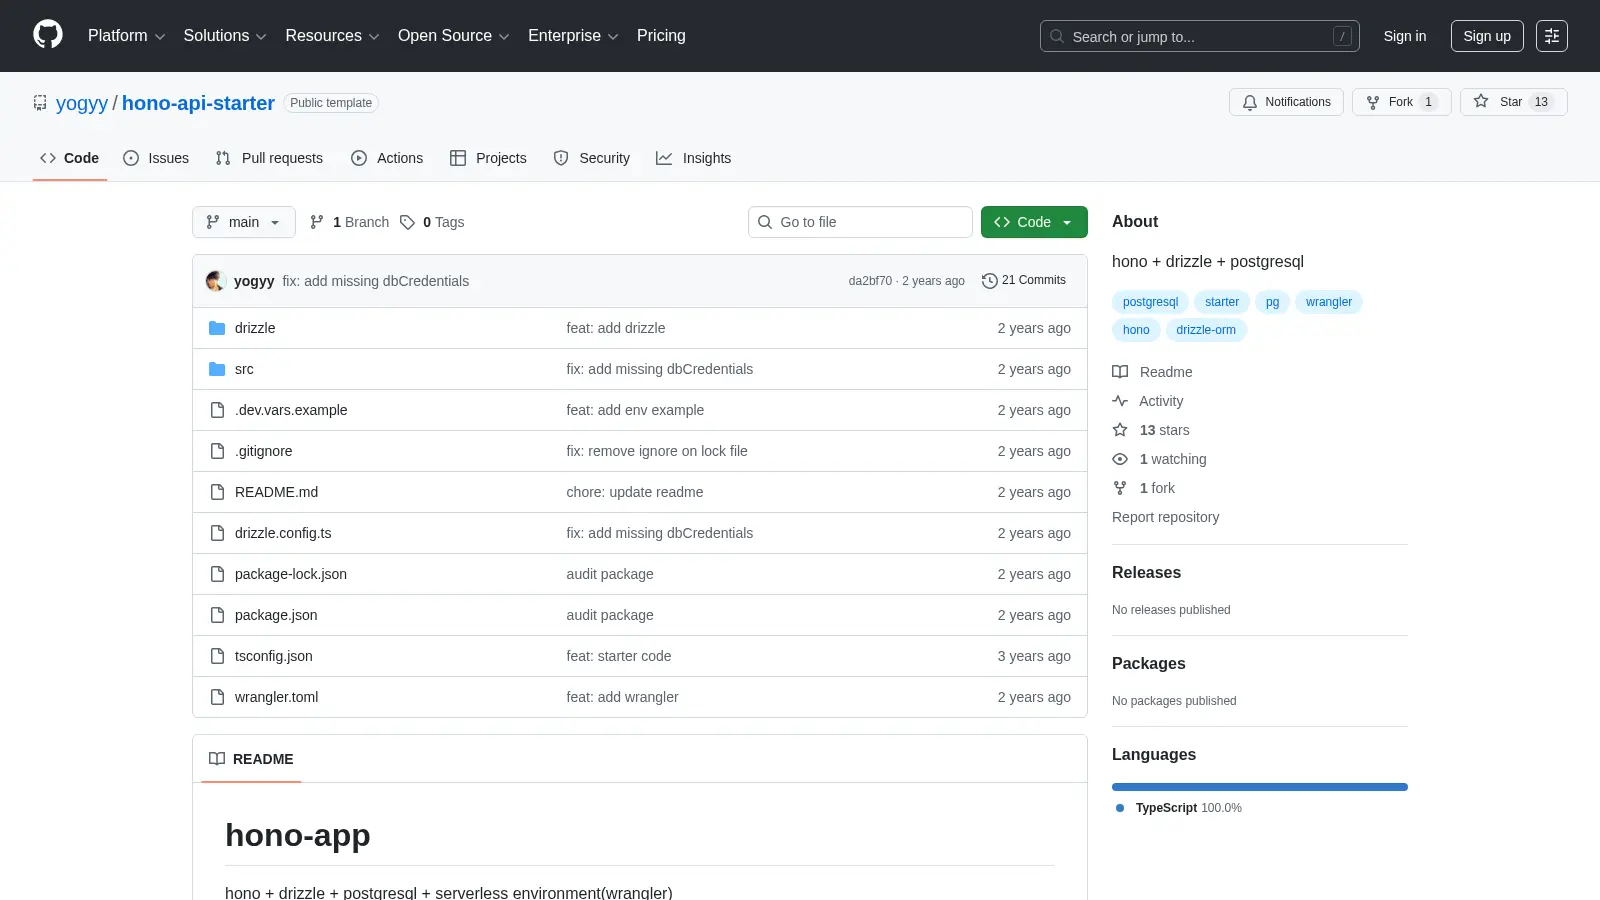Screen dimensions: 1600x900
Task: Click TypeScript 100.0% language entry
Action: (1179, 808)
